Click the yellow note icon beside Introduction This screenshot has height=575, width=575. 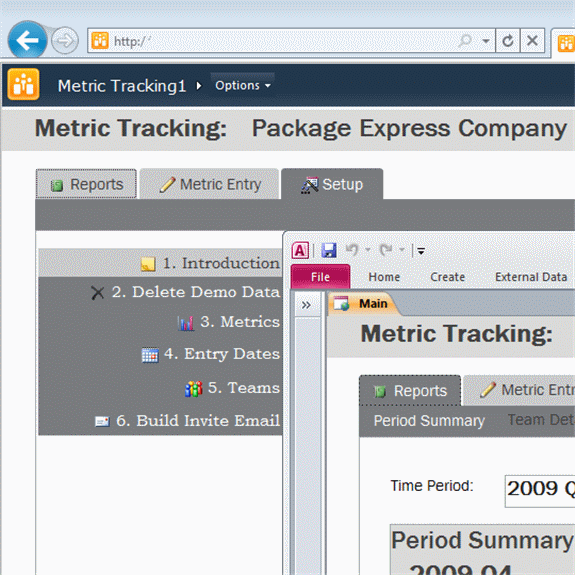coord(148,264)
